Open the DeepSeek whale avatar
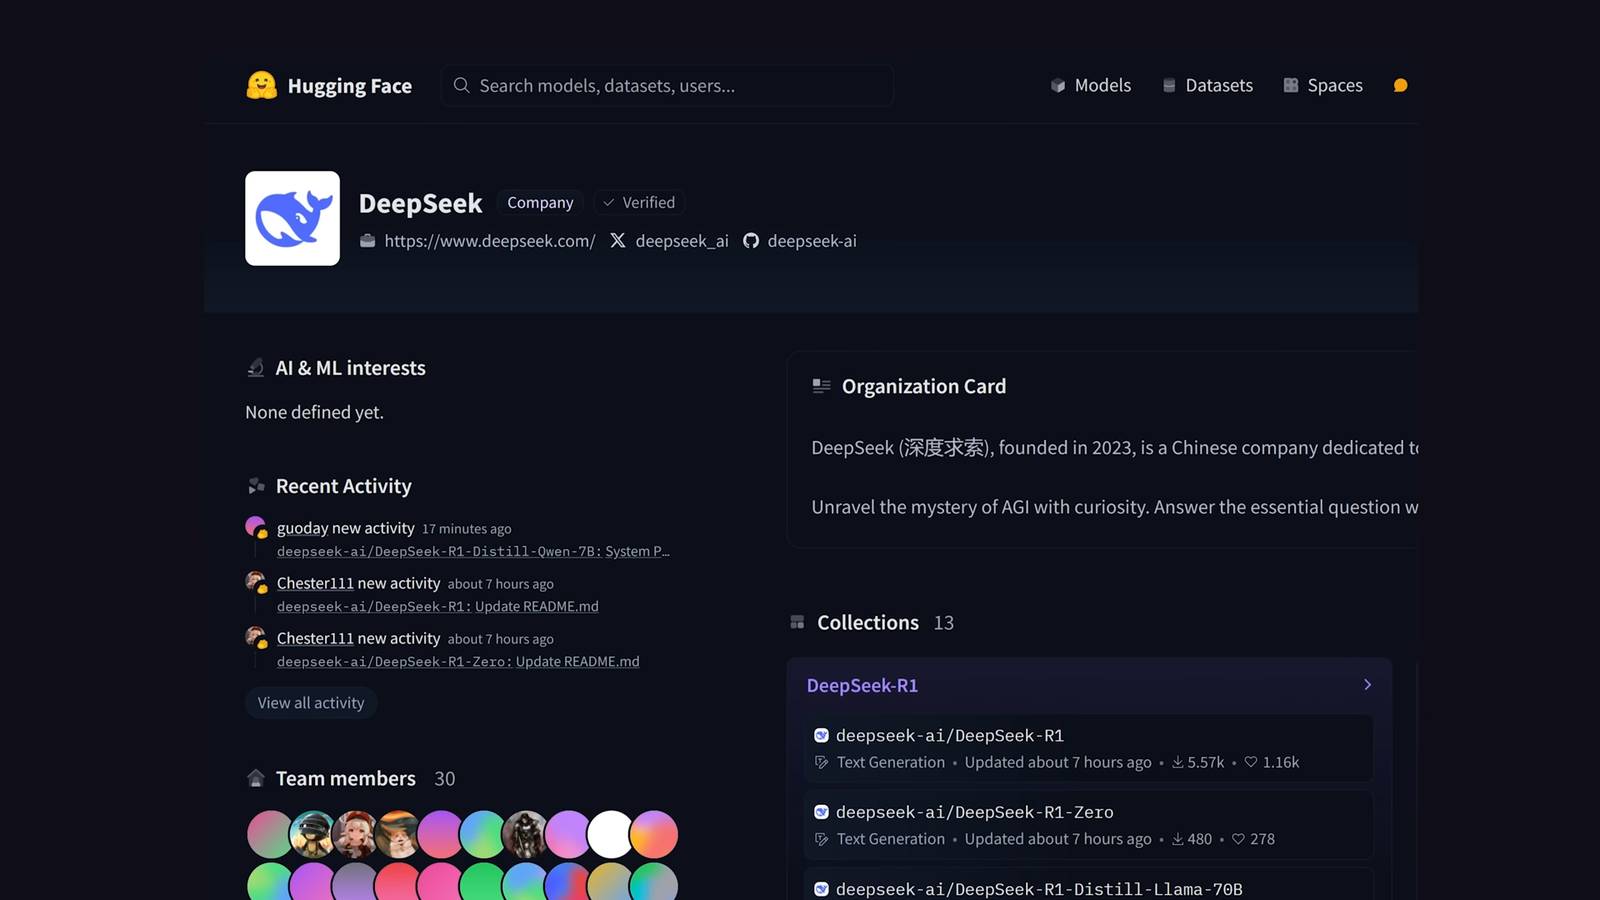 tap(292, 218)
